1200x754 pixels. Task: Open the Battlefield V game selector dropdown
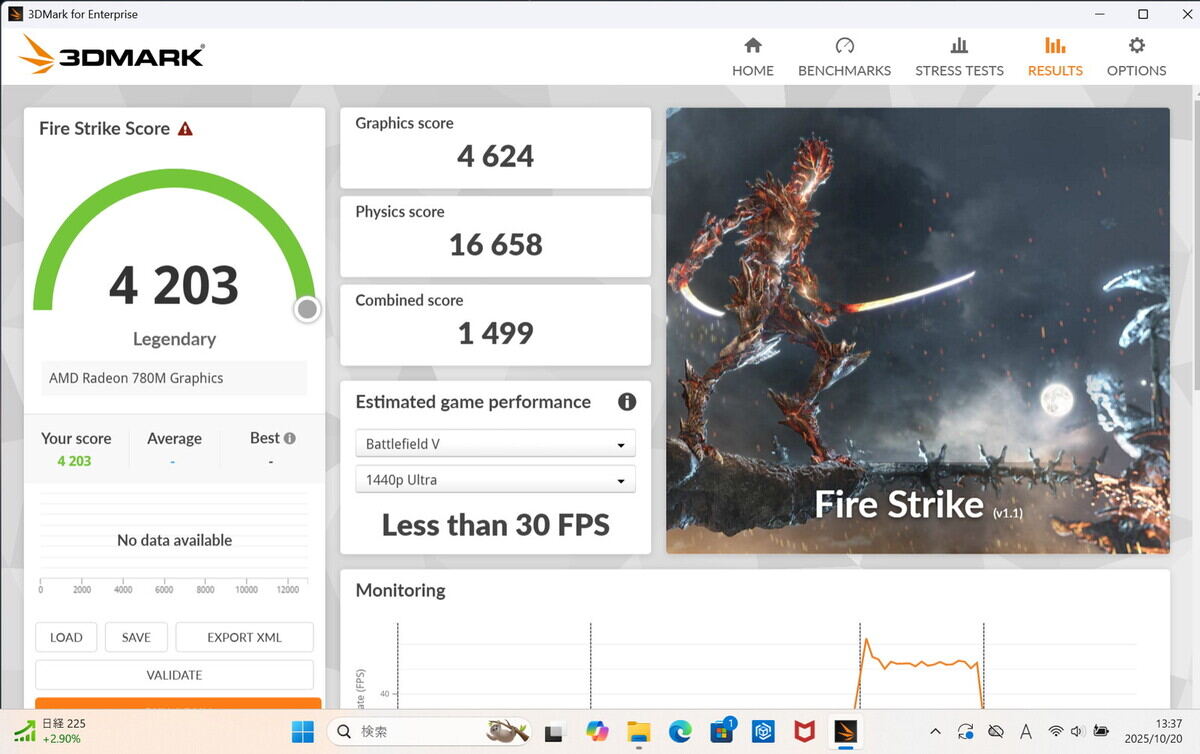[495, 442]
